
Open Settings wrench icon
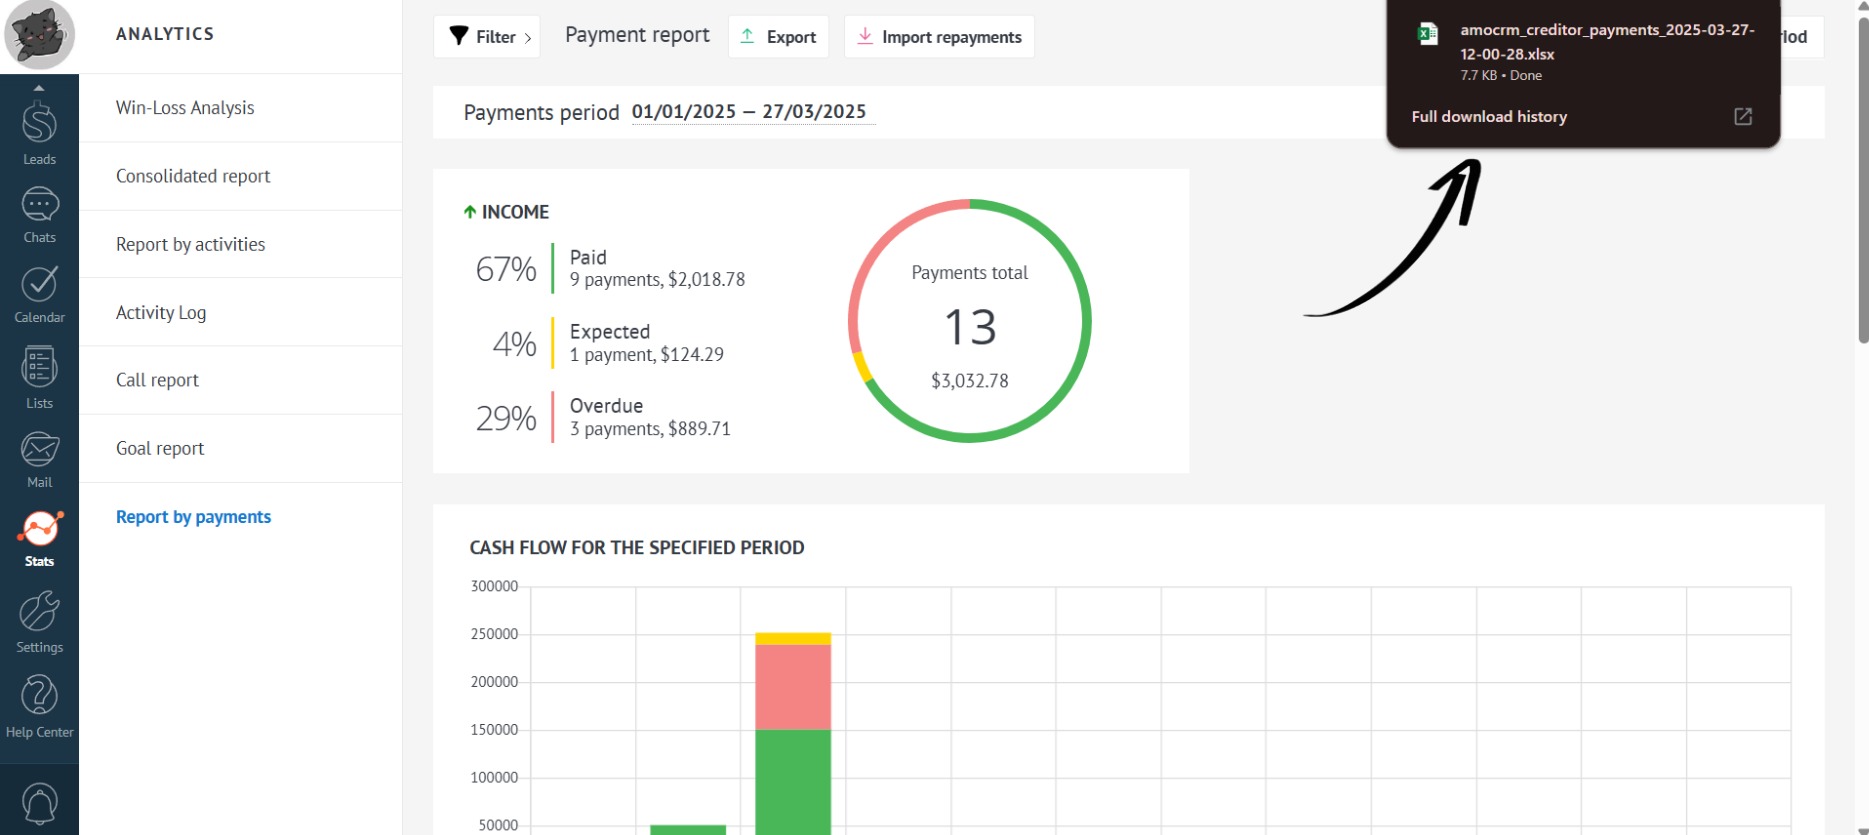(39, 612)
